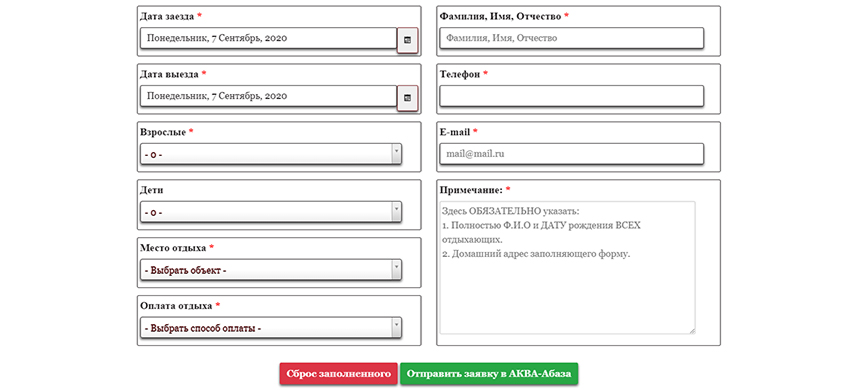Click the Примечание: label
860x390 pixels.
click(x=472, y=190)
